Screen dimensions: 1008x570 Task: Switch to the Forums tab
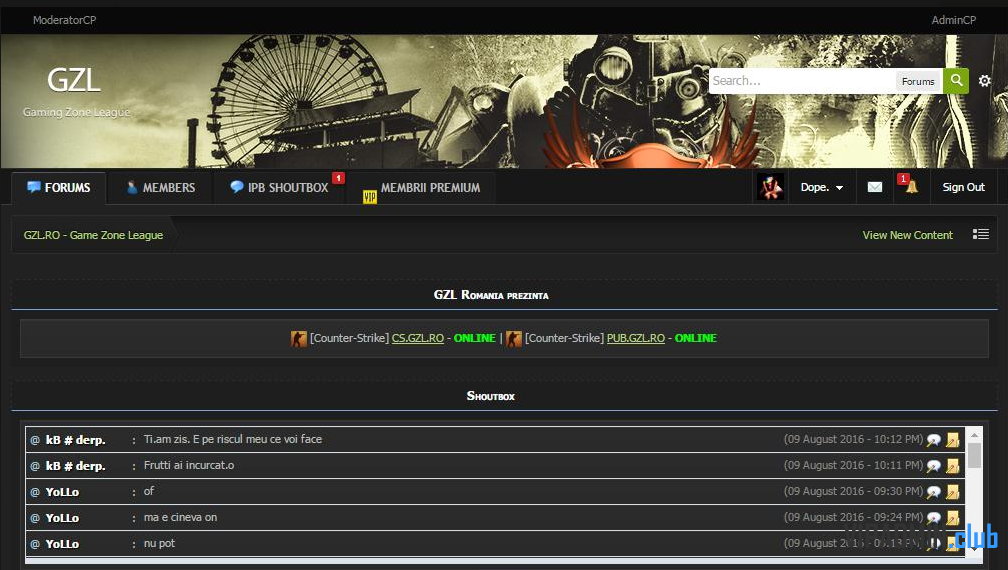58,188
